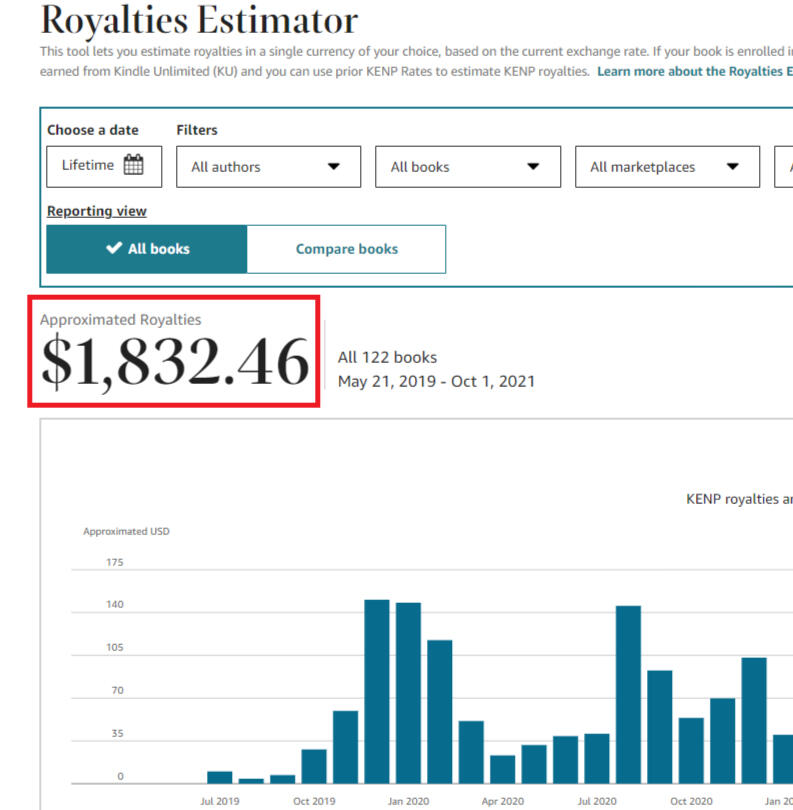The width and height of the screenshot is (793, 810).
Task: Click the Lifetime date selector
Action: tap(103, 166)
